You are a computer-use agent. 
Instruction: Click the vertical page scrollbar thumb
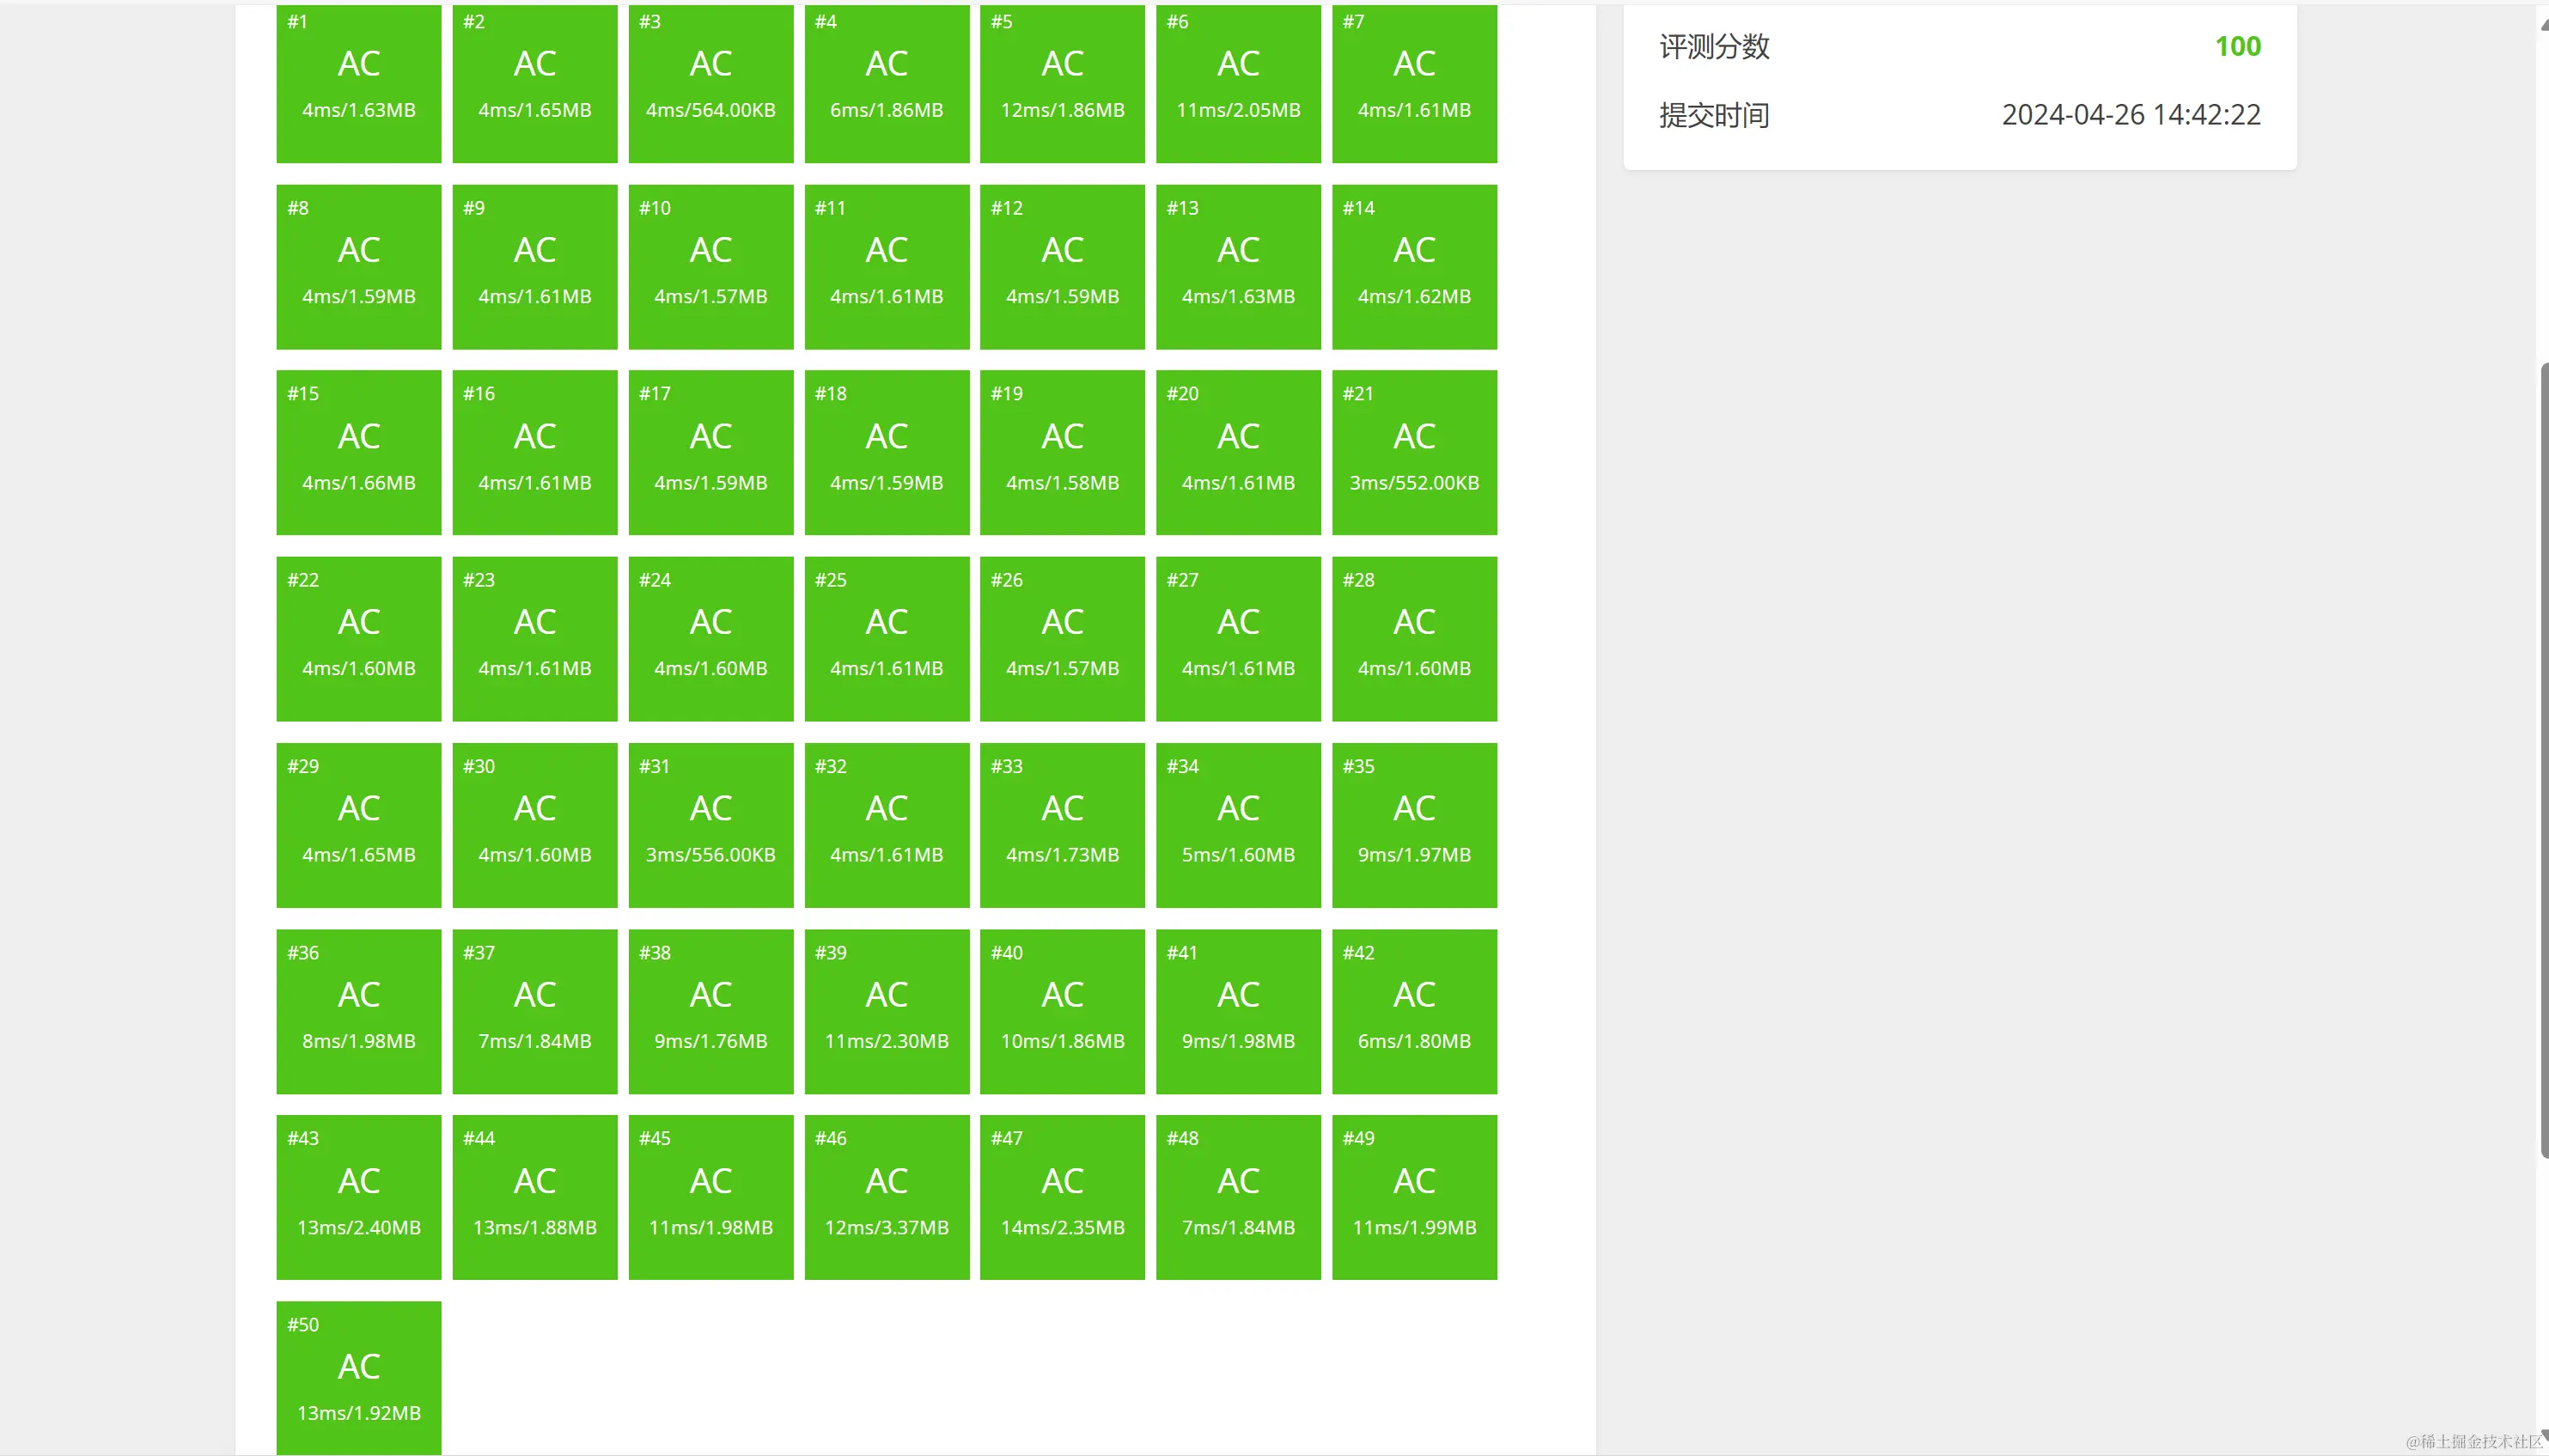pos(2543,760)
